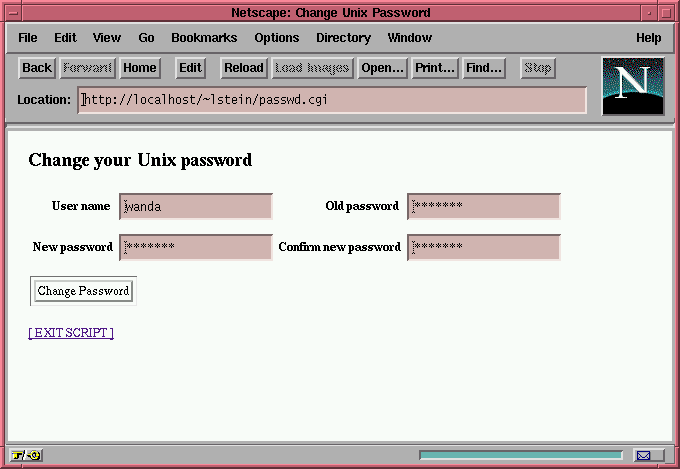Go to Home page via toolbar
Viewport: 680px width, 469px height.
[140, 68]
